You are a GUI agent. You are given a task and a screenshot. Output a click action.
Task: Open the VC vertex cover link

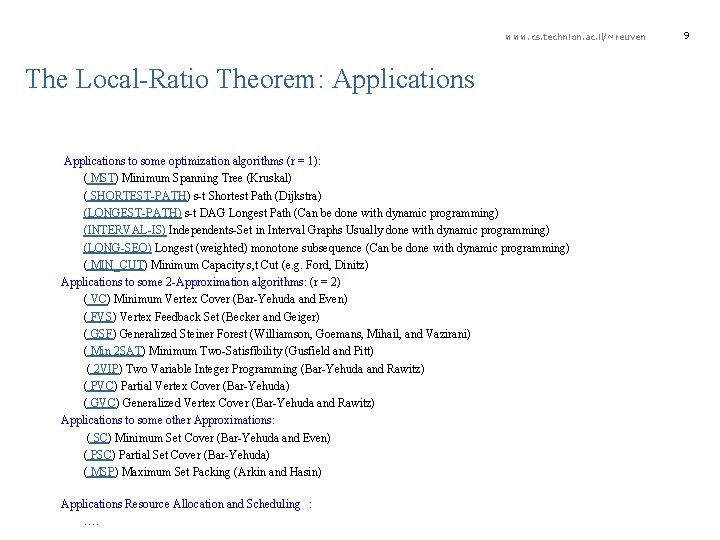(97, 299)
